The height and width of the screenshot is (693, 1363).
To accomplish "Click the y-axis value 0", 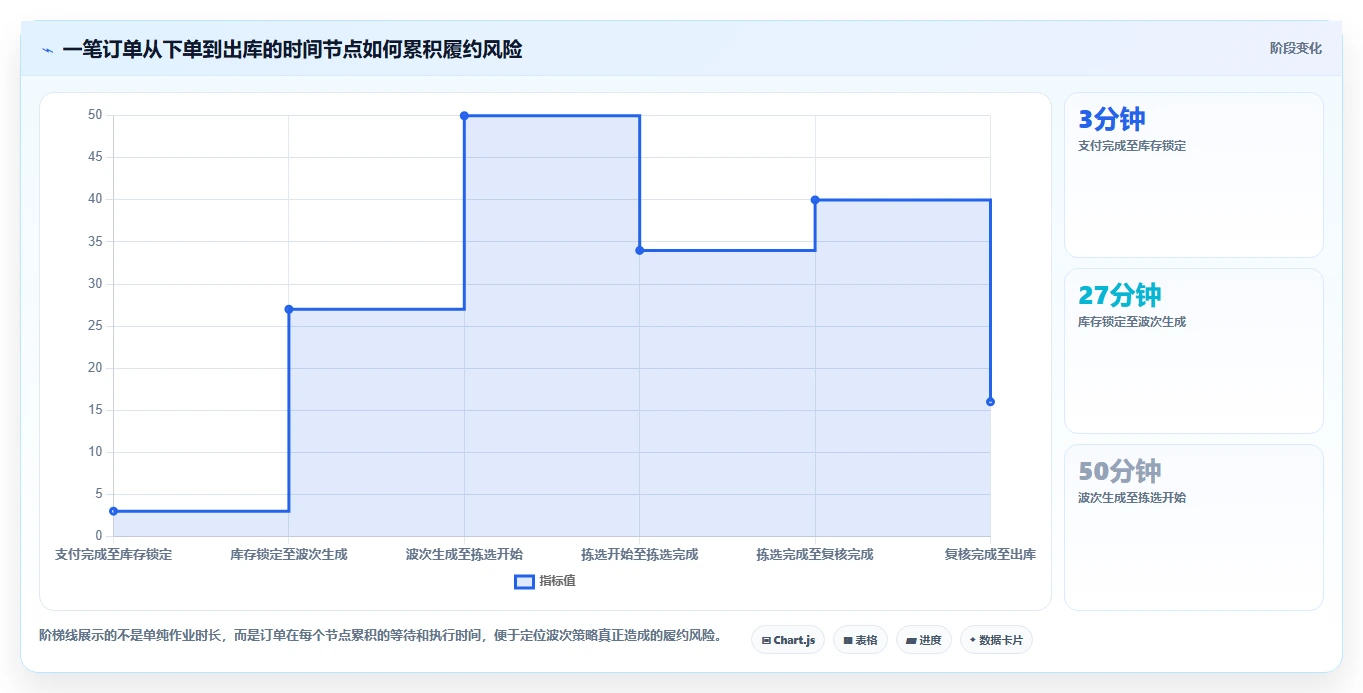I will 99,536.
